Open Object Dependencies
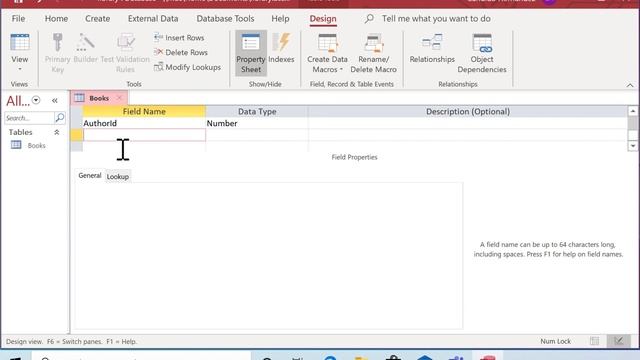The image size is (640, 360). point(482,53)
